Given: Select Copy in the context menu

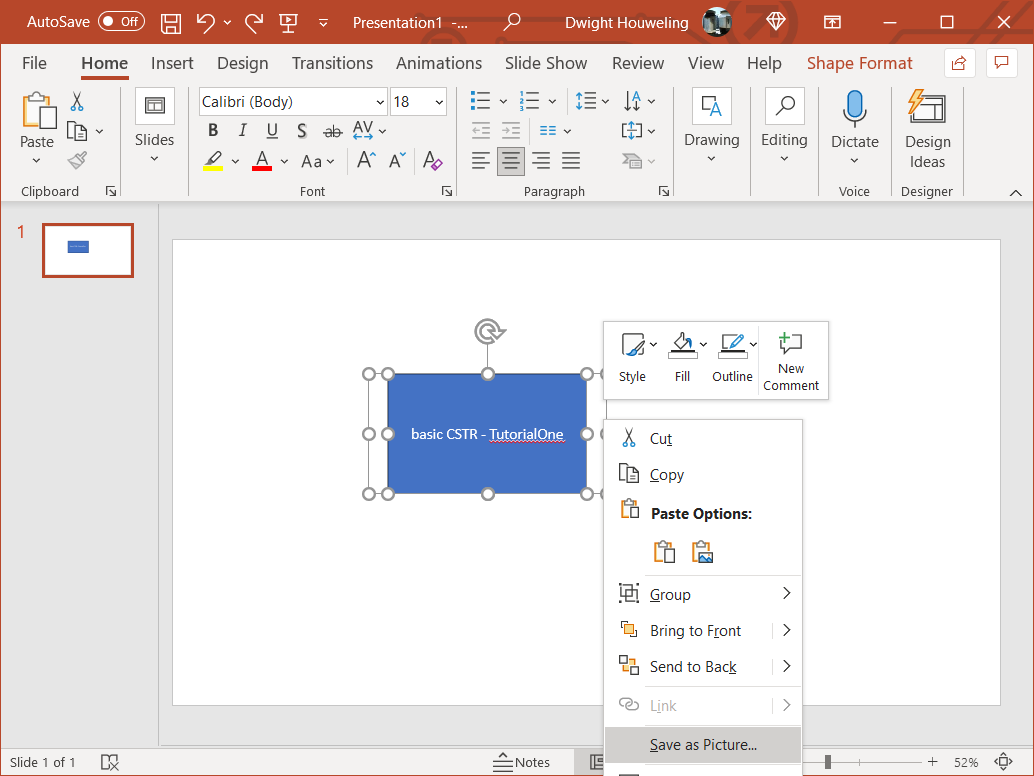Looking at the screenshot, I should 667,475.
